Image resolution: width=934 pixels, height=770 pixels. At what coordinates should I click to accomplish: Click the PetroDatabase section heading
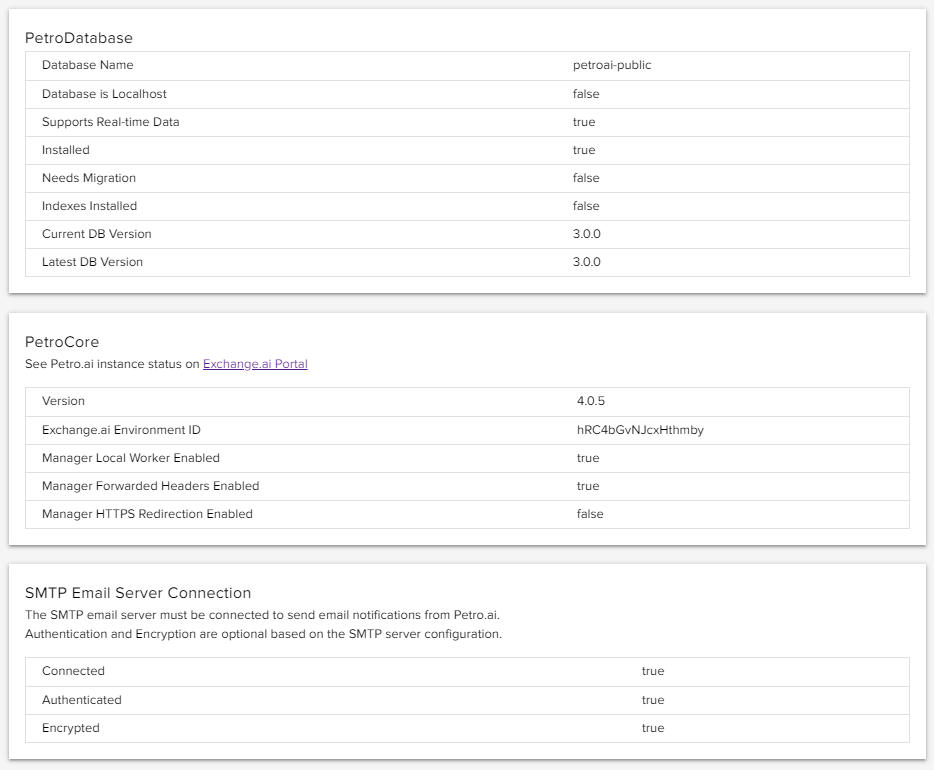[x=79, y=38]
